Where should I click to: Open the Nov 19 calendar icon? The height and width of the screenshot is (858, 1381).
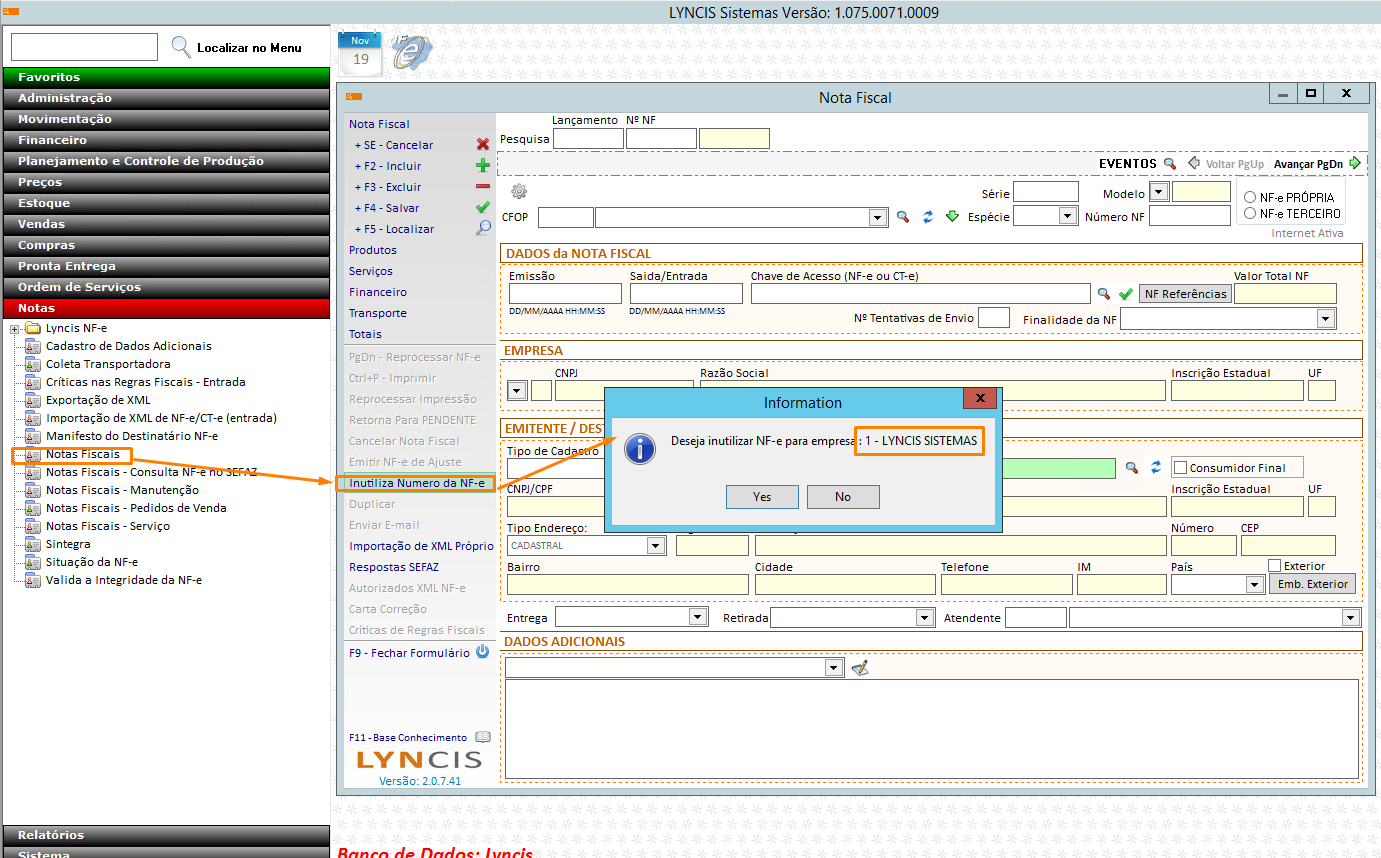pos(360,52)
